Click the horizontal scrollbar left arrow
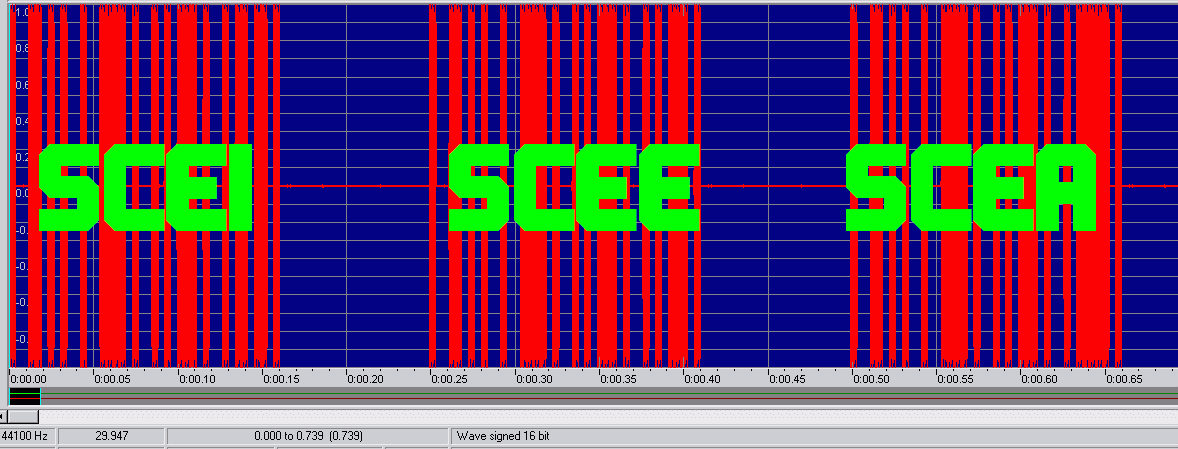The height and width of the screenshot is (449, 1178). pyautogui.click(x=2, y=415)
